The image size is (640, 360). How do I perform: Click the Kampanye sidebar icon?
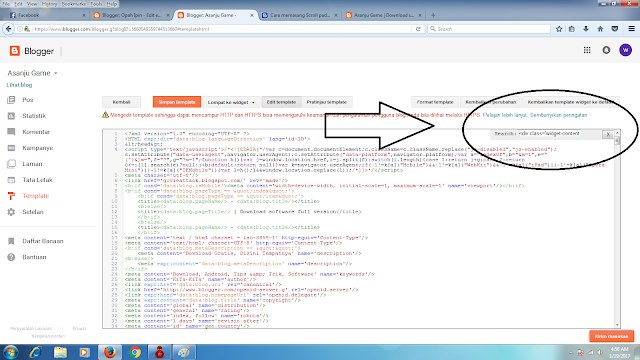[x=11, y=148]
